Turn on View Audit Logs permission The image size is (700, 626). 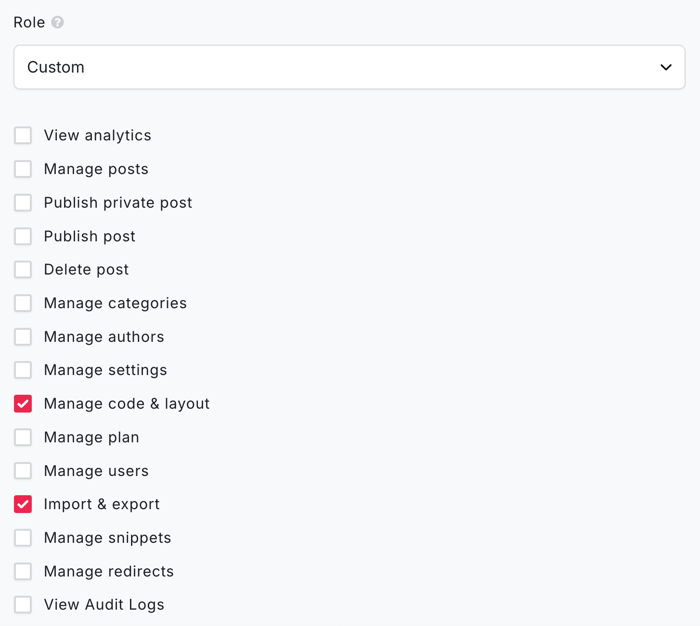coord(23,605)
